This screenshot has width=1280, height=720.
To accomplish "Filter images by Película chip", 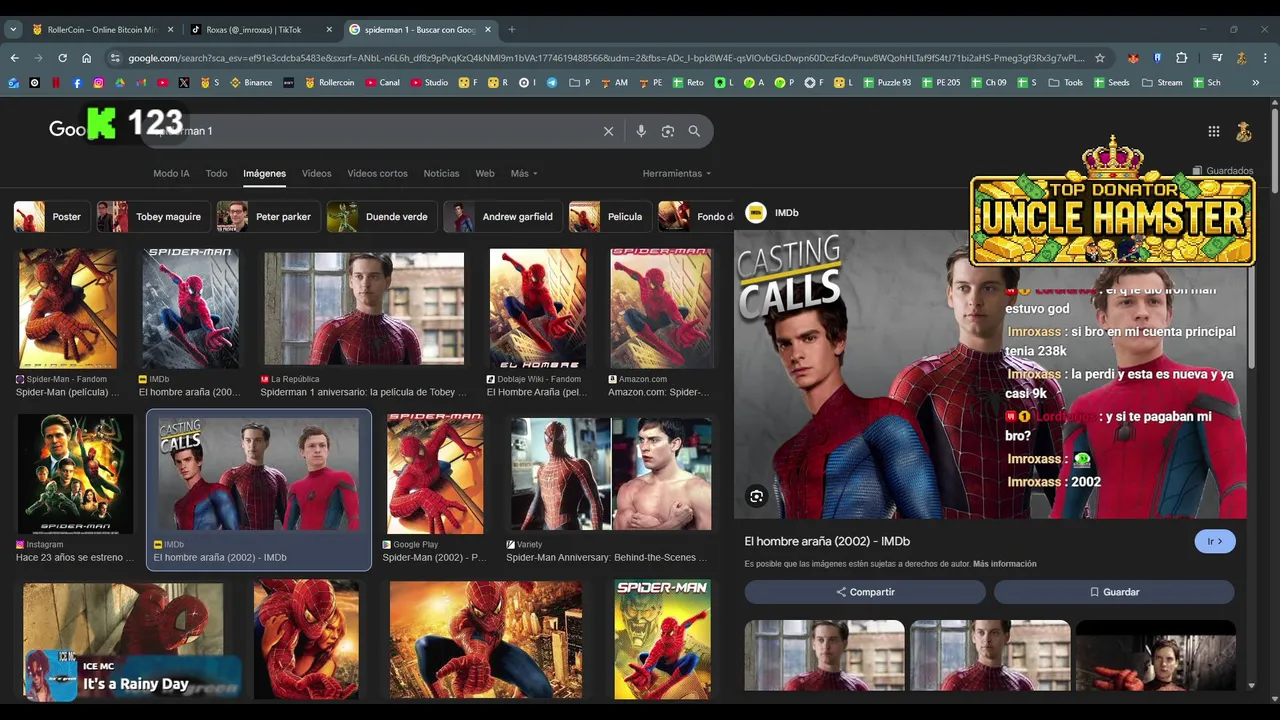I will point(610,216).
